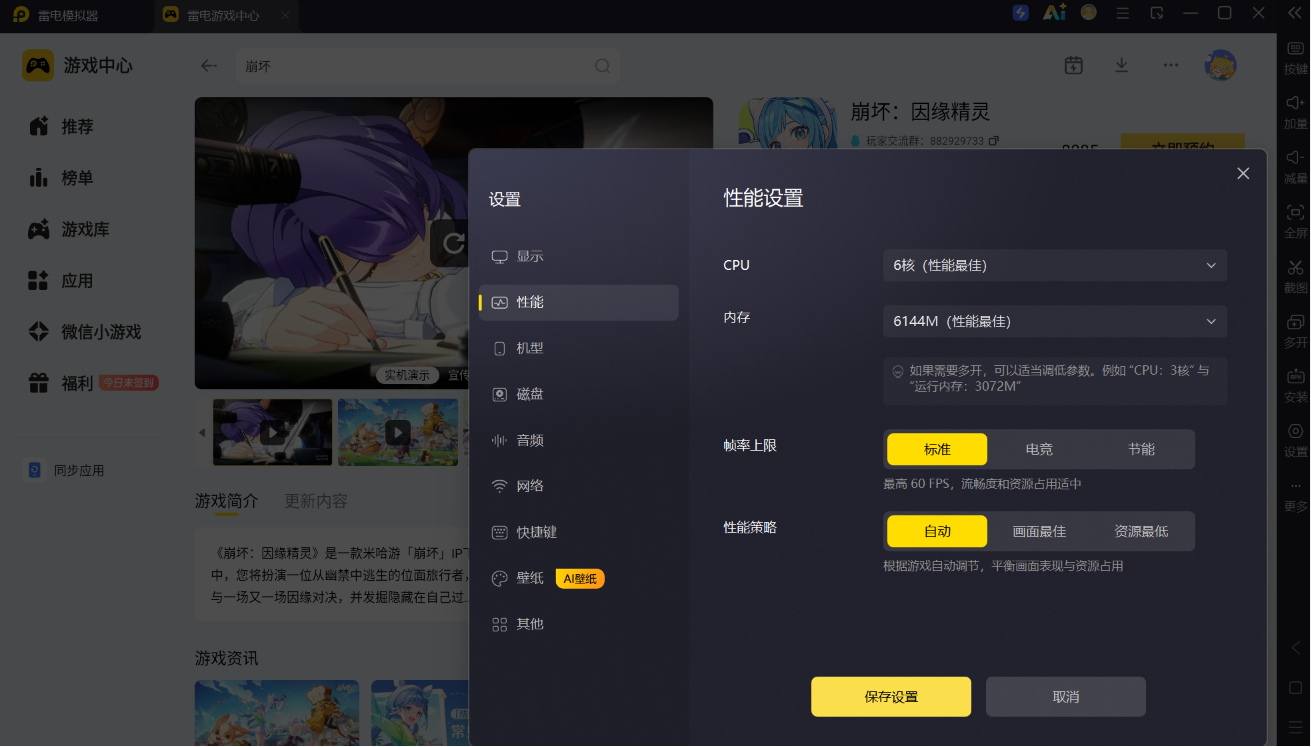Open 机型 settings section

(579, 348)
